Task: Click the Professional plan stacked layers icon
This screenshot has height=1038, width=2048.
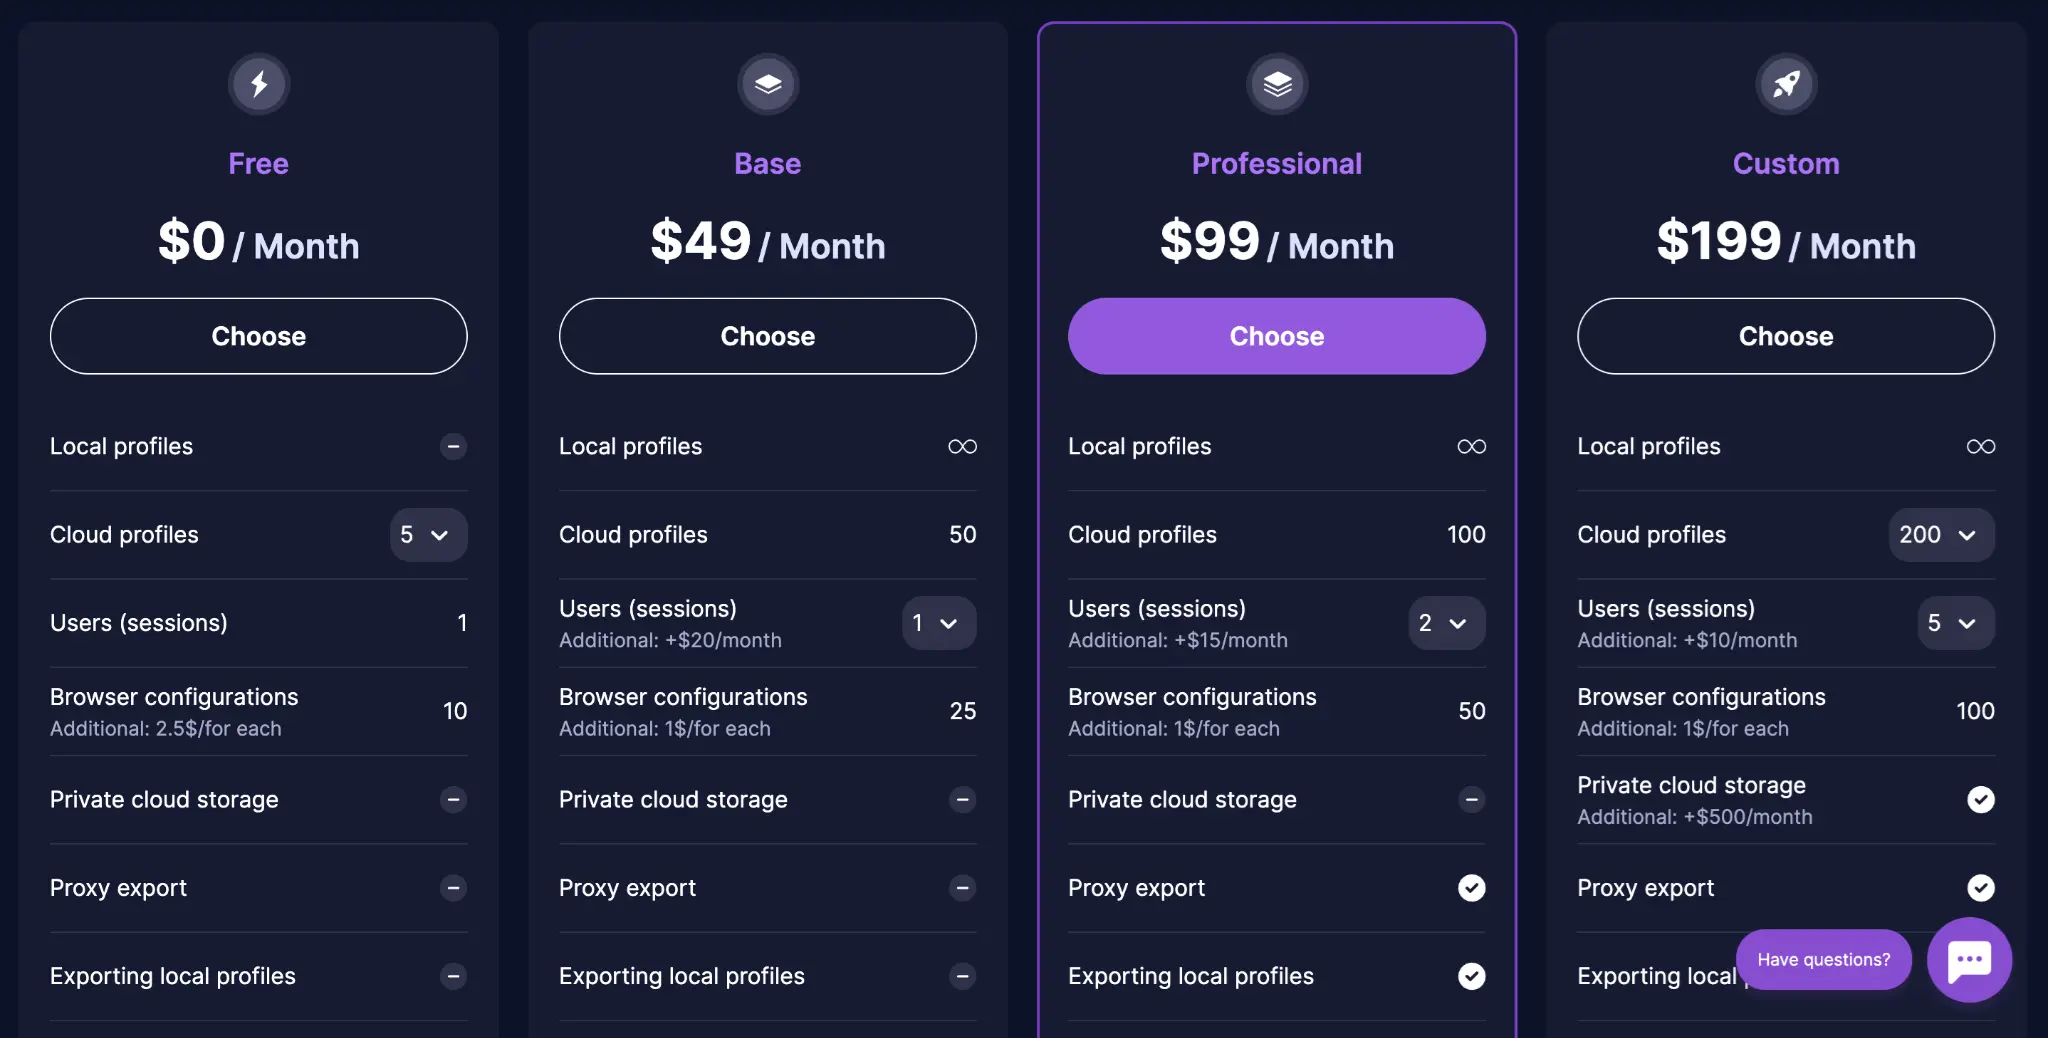Action: tap(1277, 84)
